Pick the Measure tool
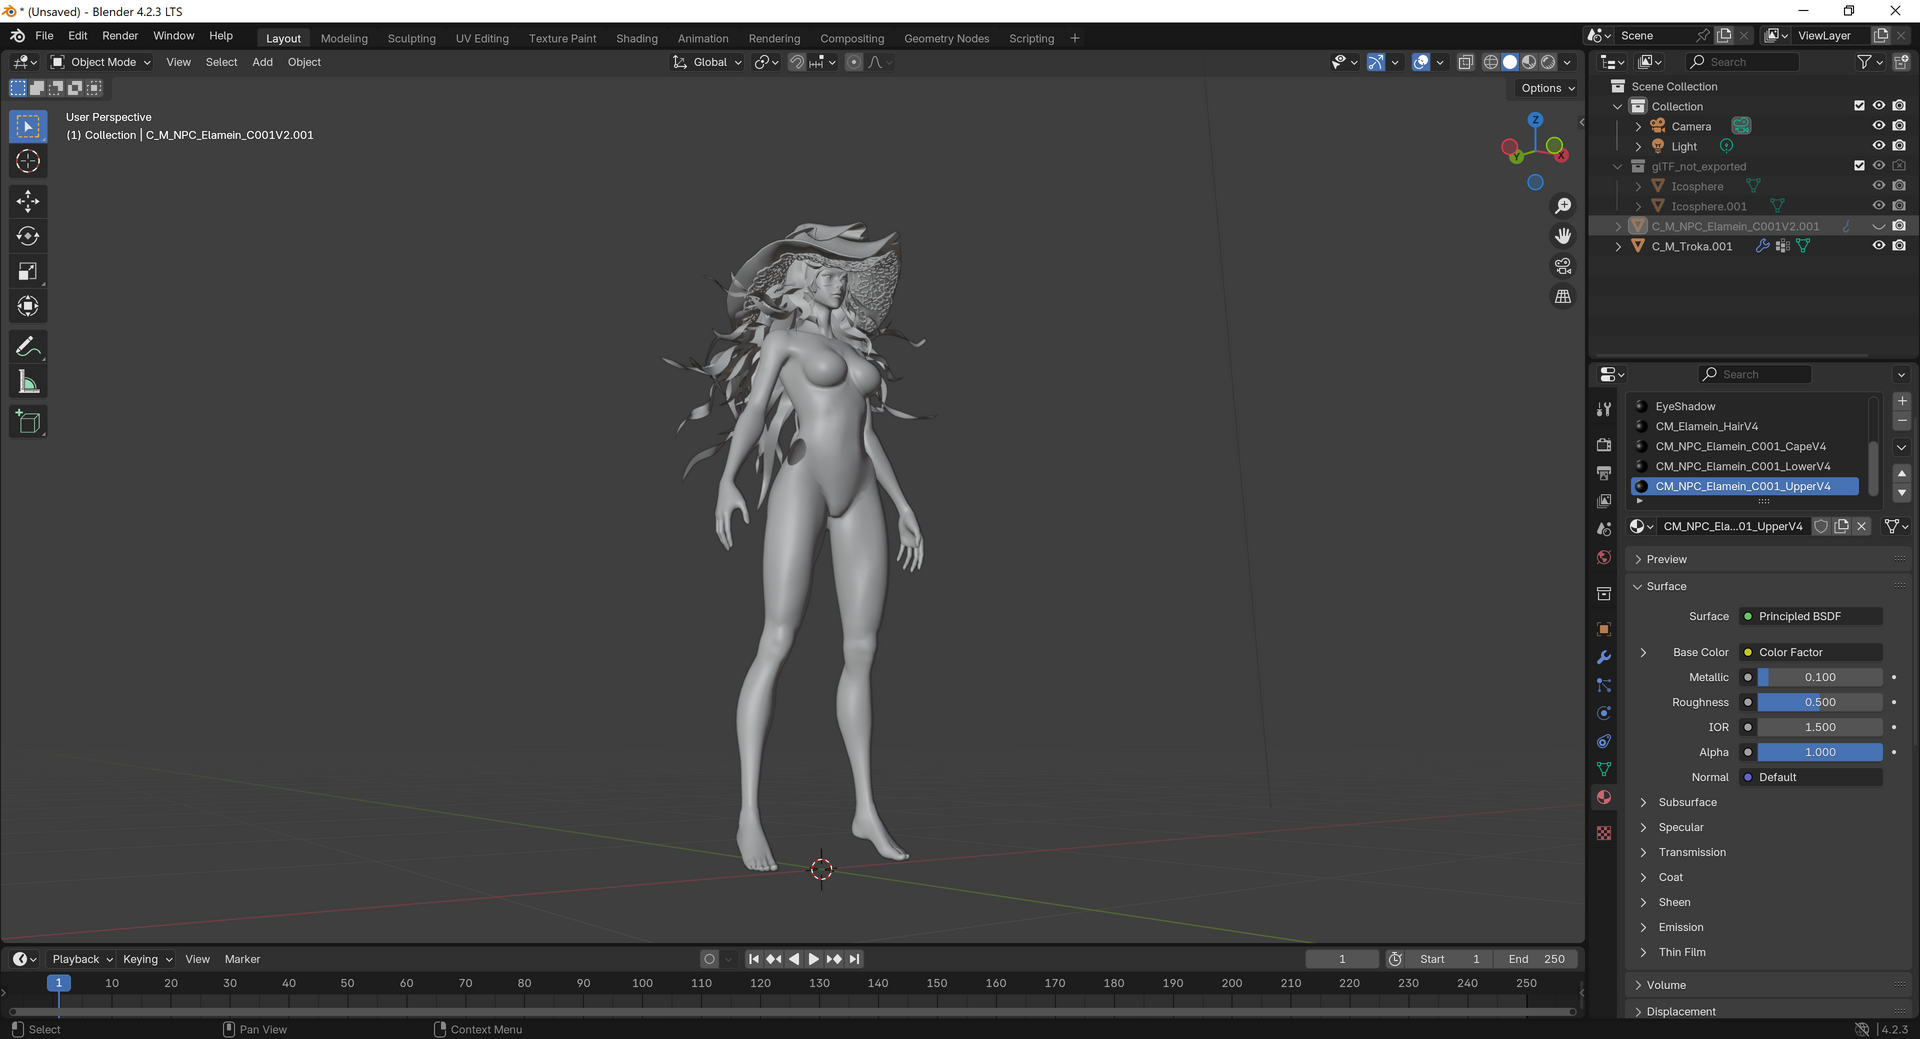 pos(28,382)
